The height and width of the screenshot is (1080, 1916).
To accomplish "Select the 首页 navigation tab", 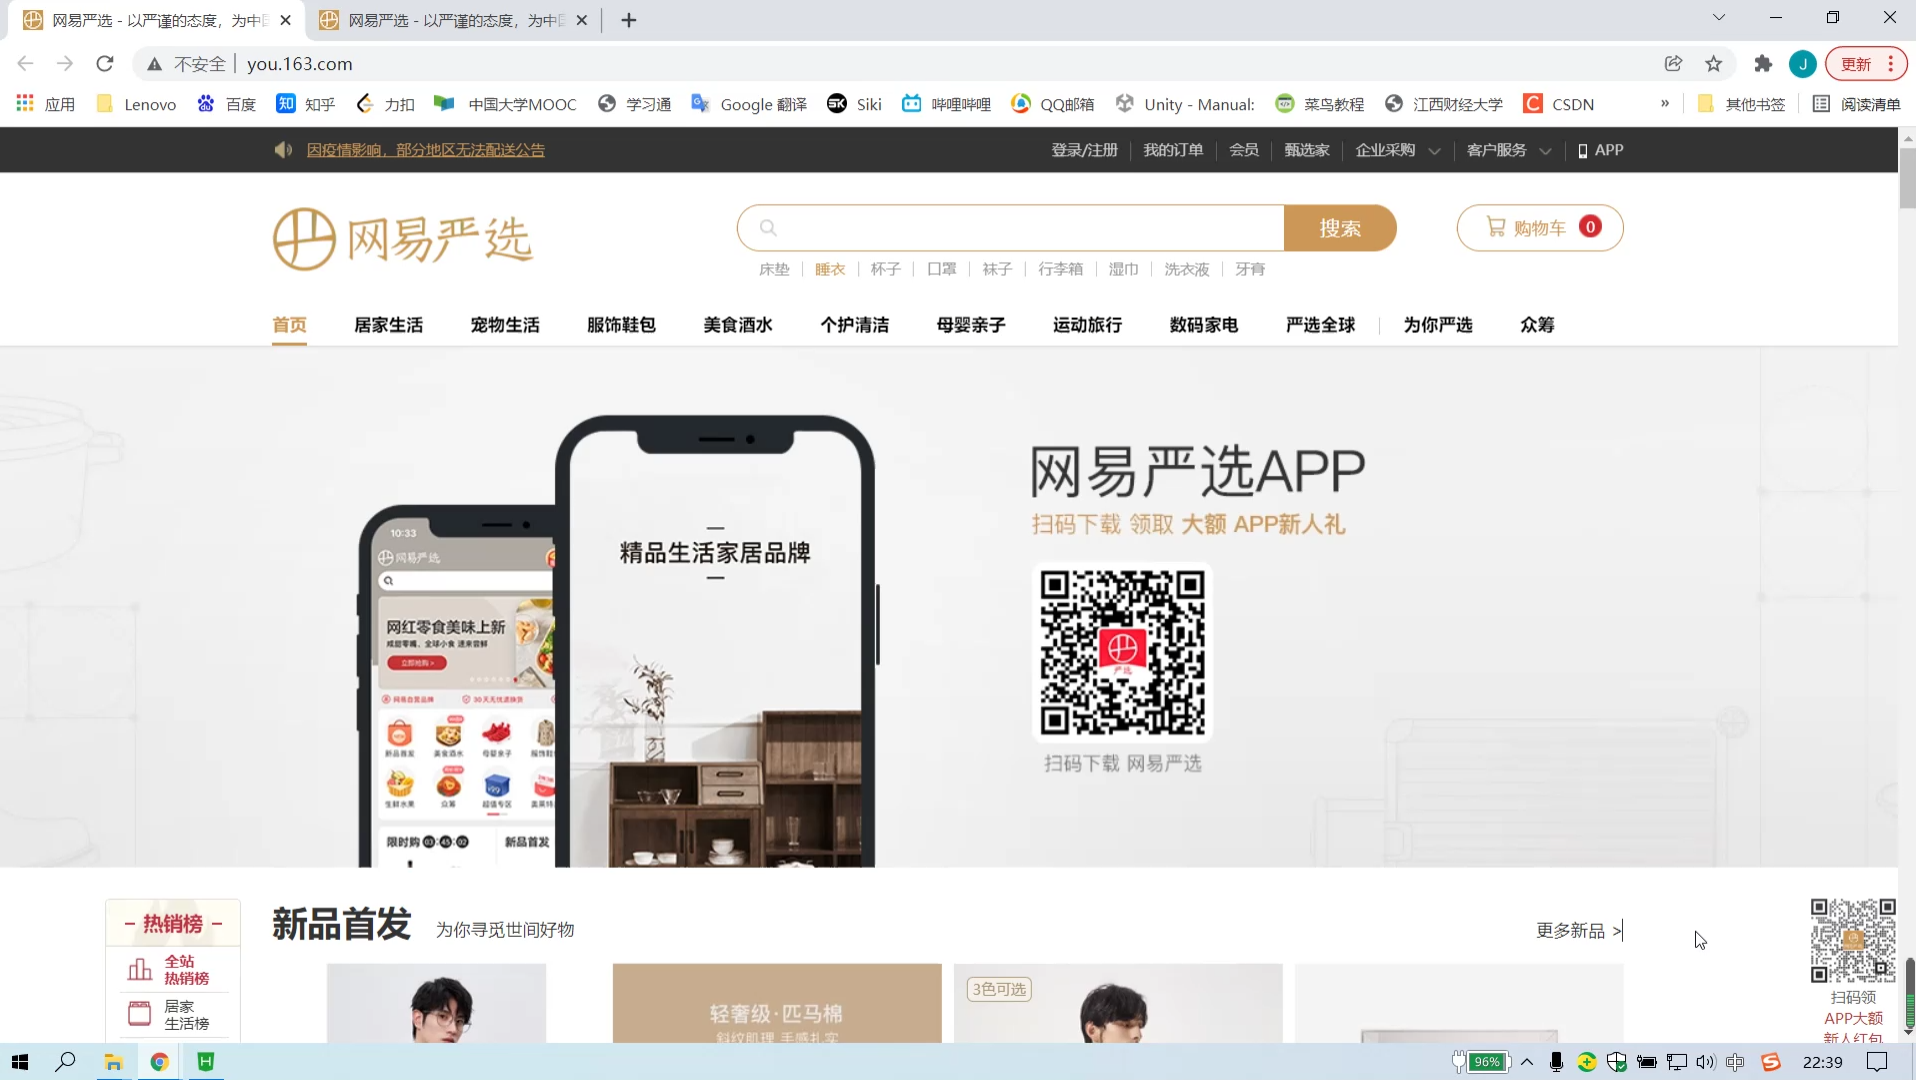I will (289, 325).
